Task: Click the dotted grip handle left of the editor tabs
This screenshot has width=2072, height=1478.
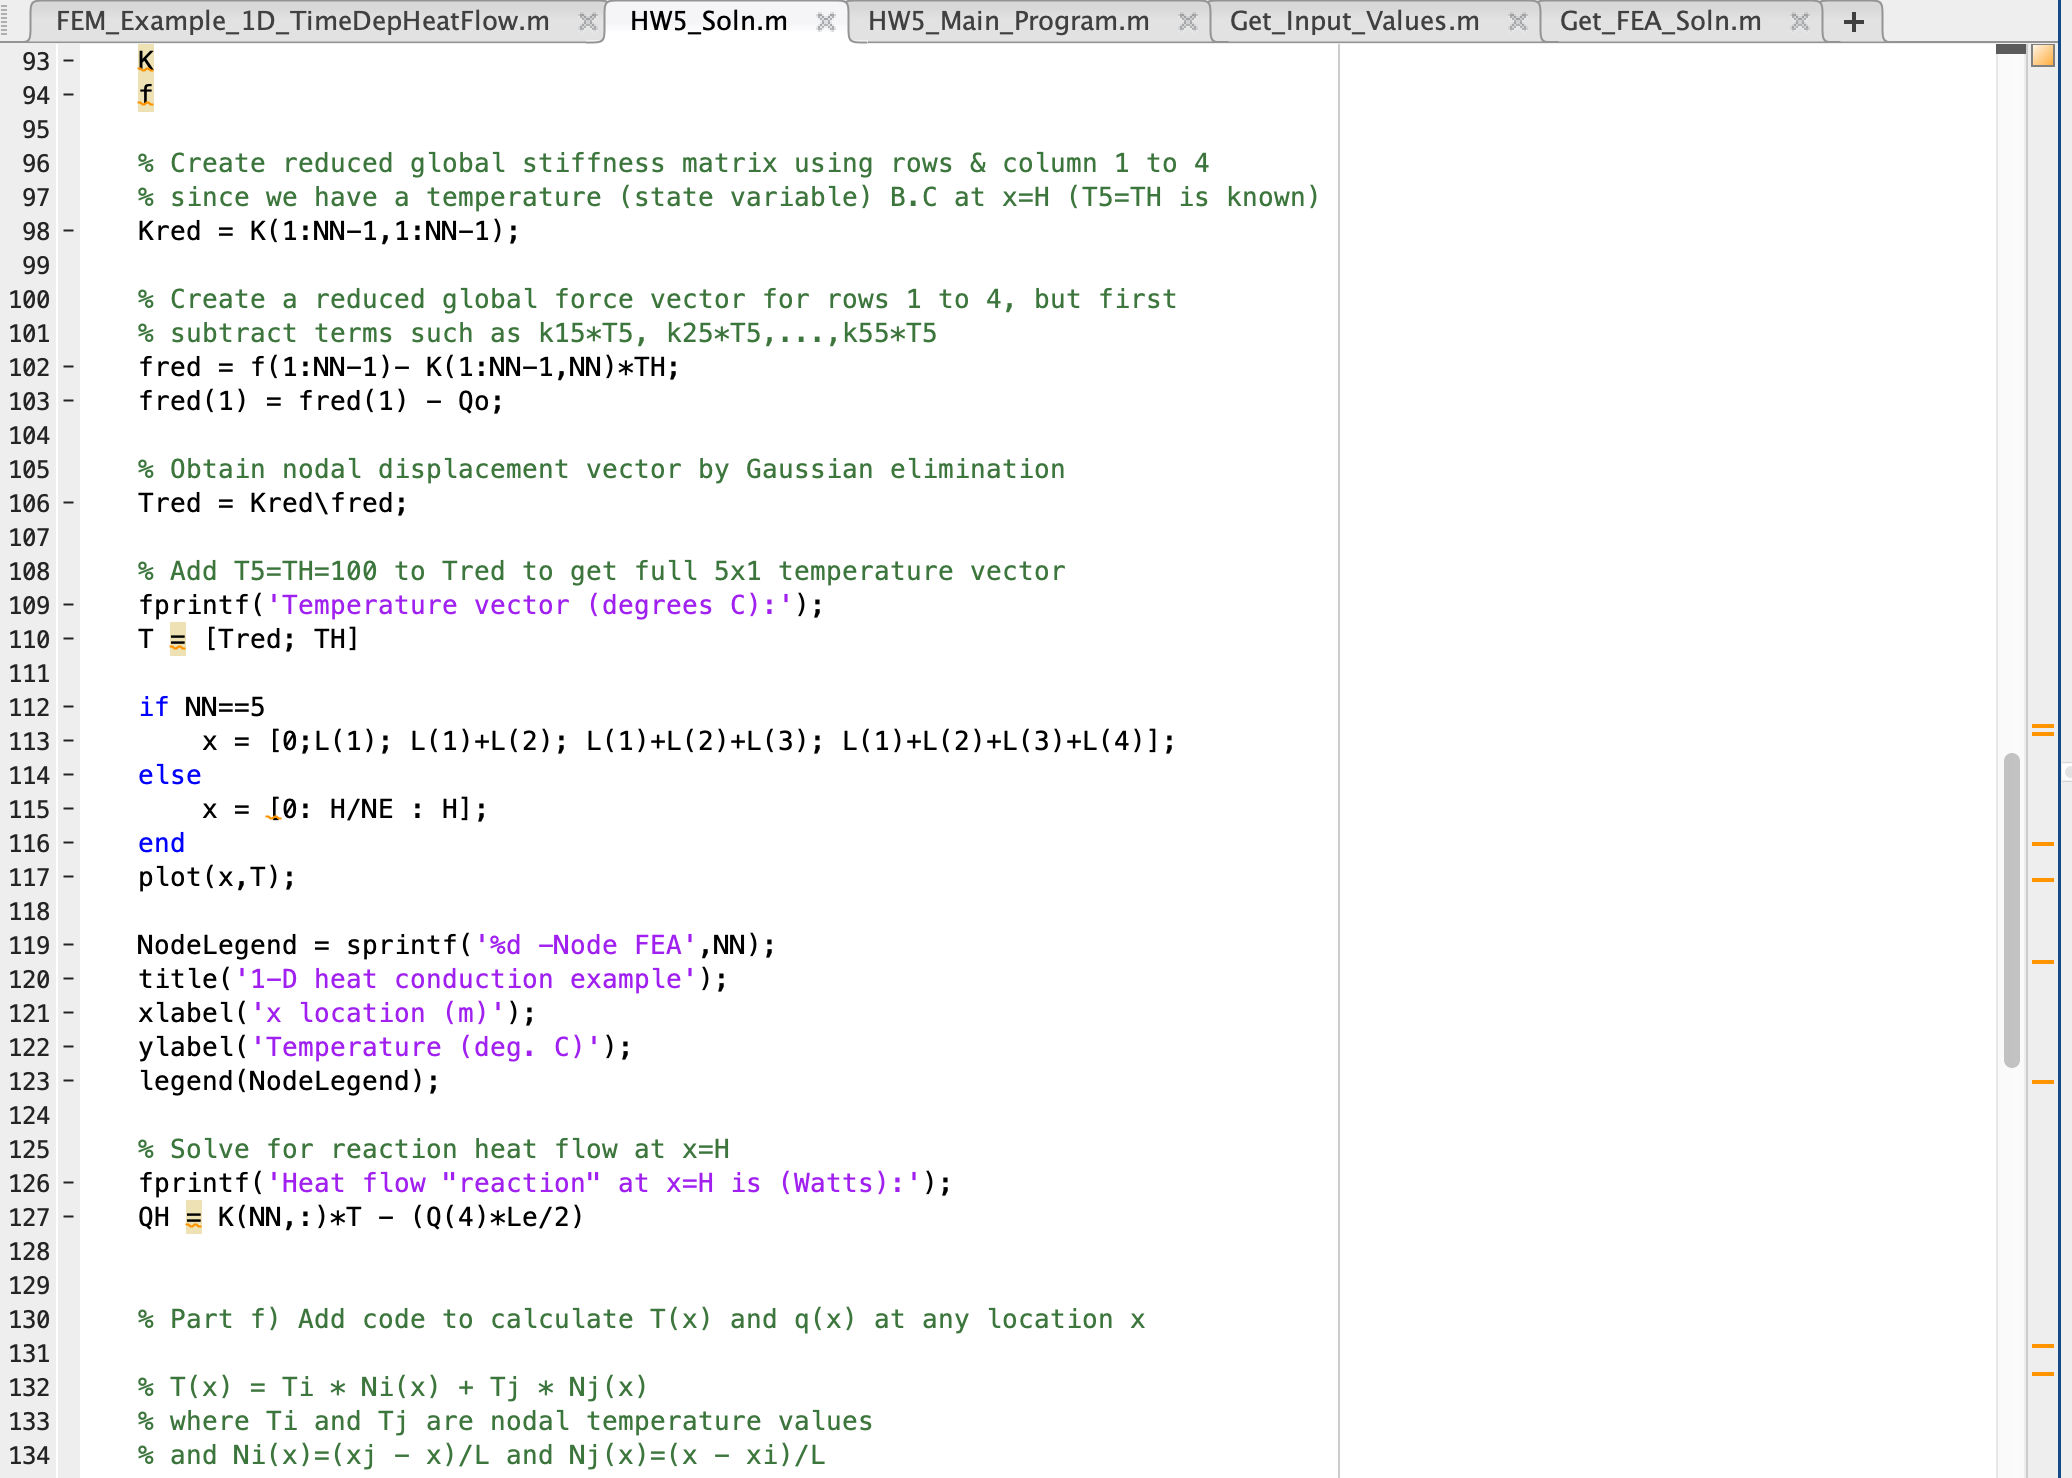Action: click(9, 20)
